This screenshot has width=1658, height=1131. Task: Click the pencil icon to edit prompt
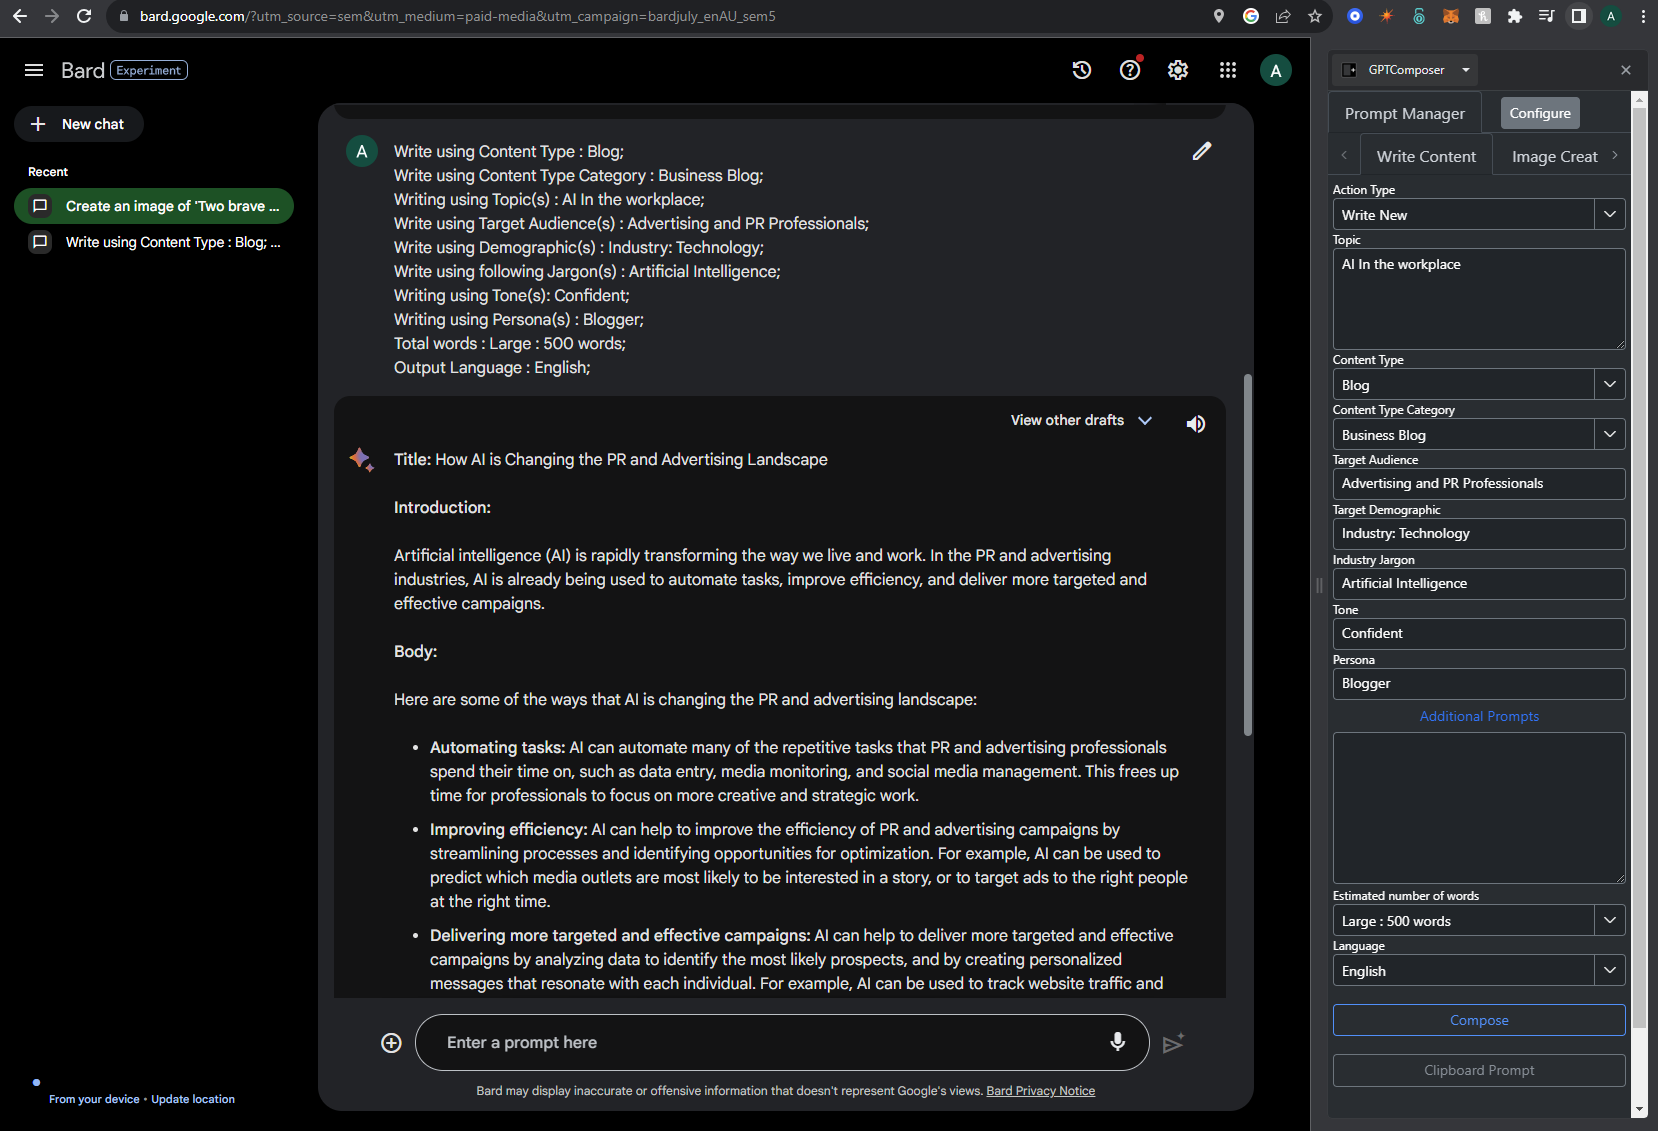[x=1202, y=151]
